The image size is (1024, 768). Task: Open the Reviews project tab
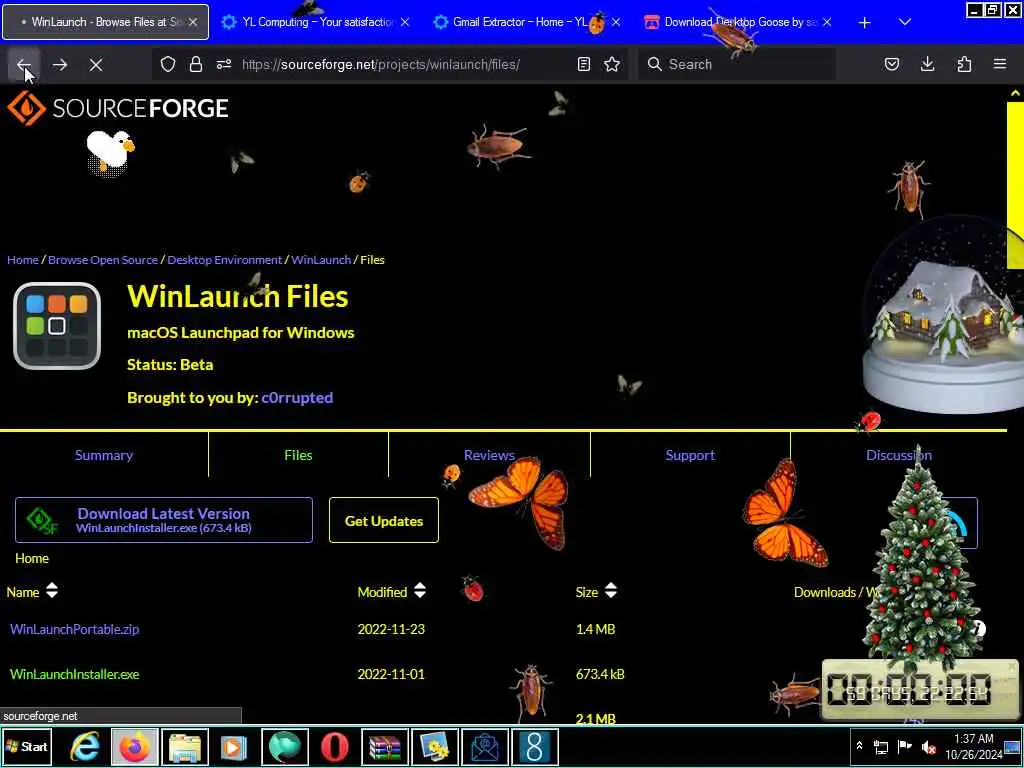tap(489, 455)
